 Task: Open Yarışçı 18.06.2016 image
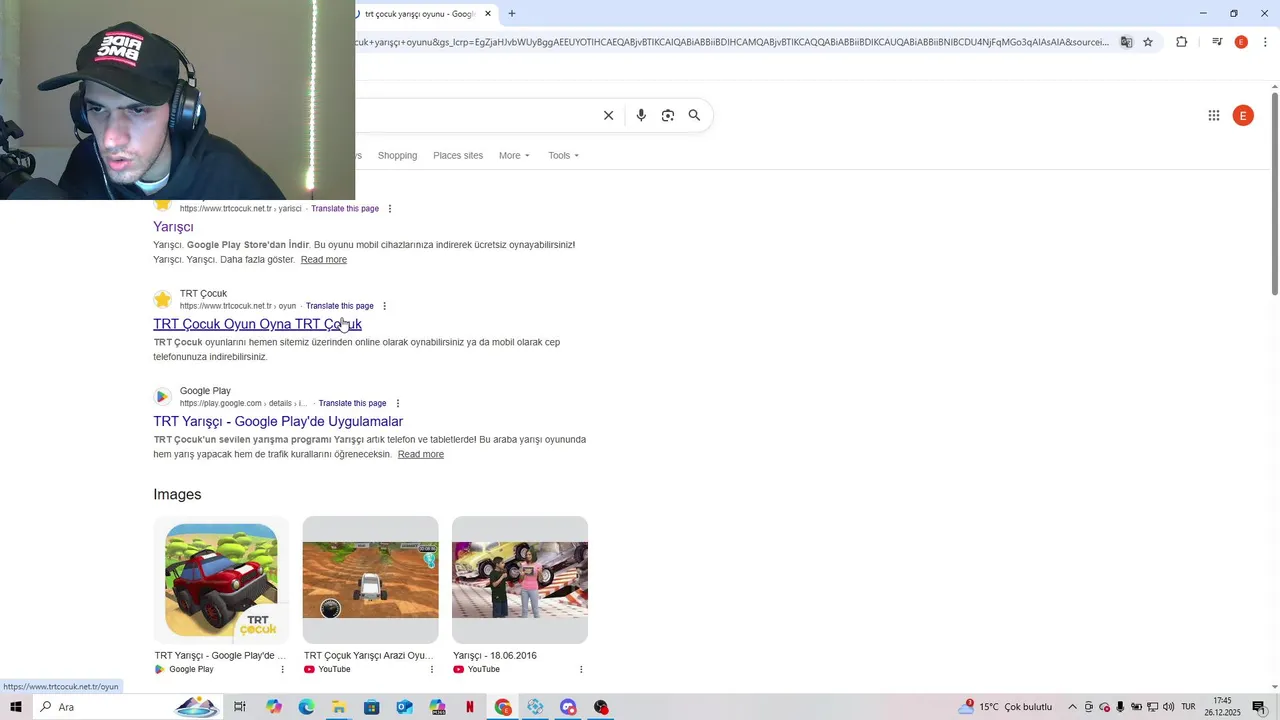(x=520, y=580)
